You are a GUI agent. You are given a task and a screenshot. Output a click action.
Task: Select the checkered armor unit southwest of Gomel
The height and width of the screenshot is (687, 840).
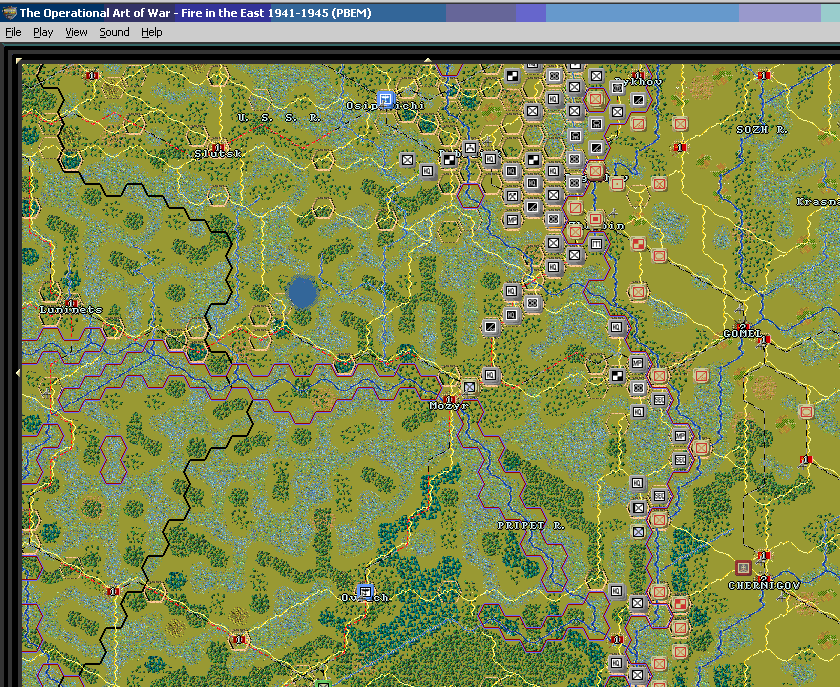(x=617, y=376)
